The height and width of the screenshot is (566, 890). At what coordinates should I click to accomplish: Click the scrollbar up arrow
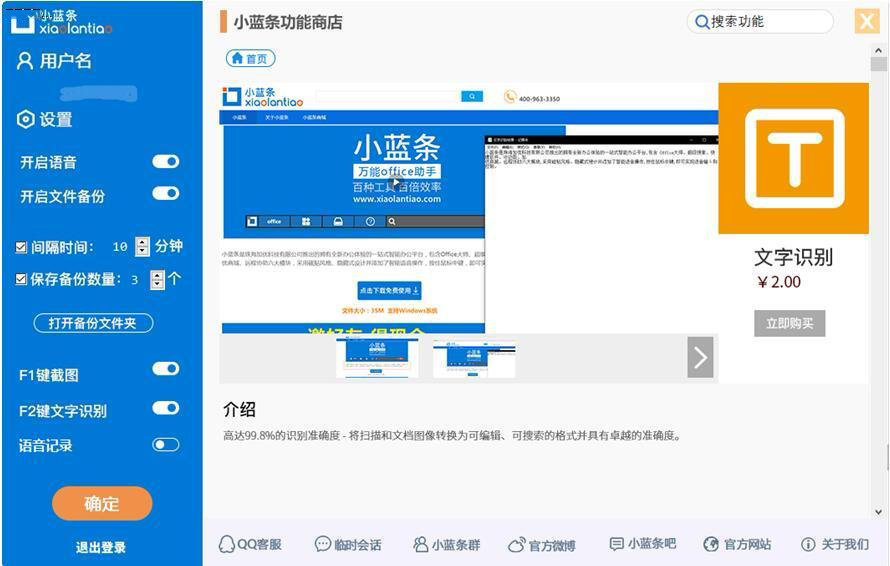879,50
